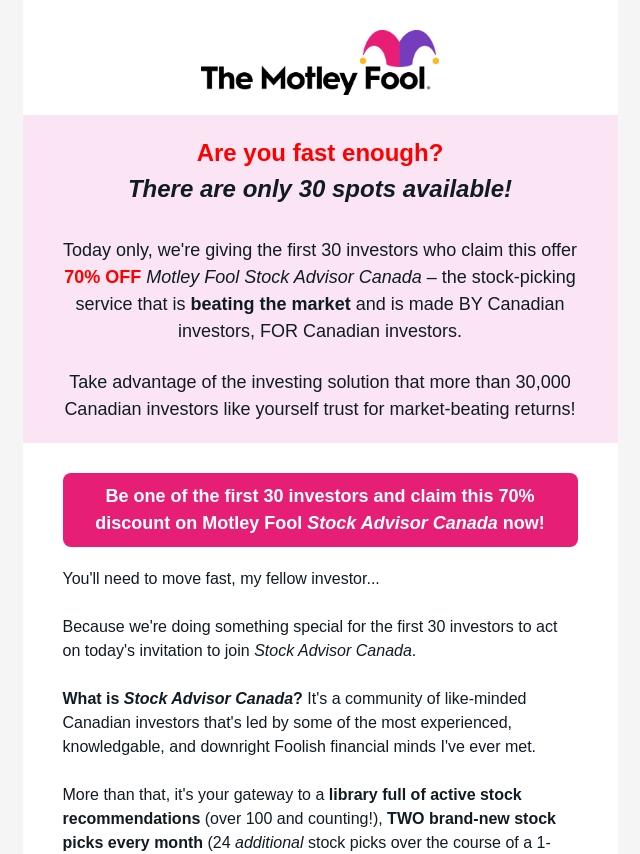Click 'Take advantage of the investing solution' paragraph
640x854 pixels.
[x=320, y=395]
